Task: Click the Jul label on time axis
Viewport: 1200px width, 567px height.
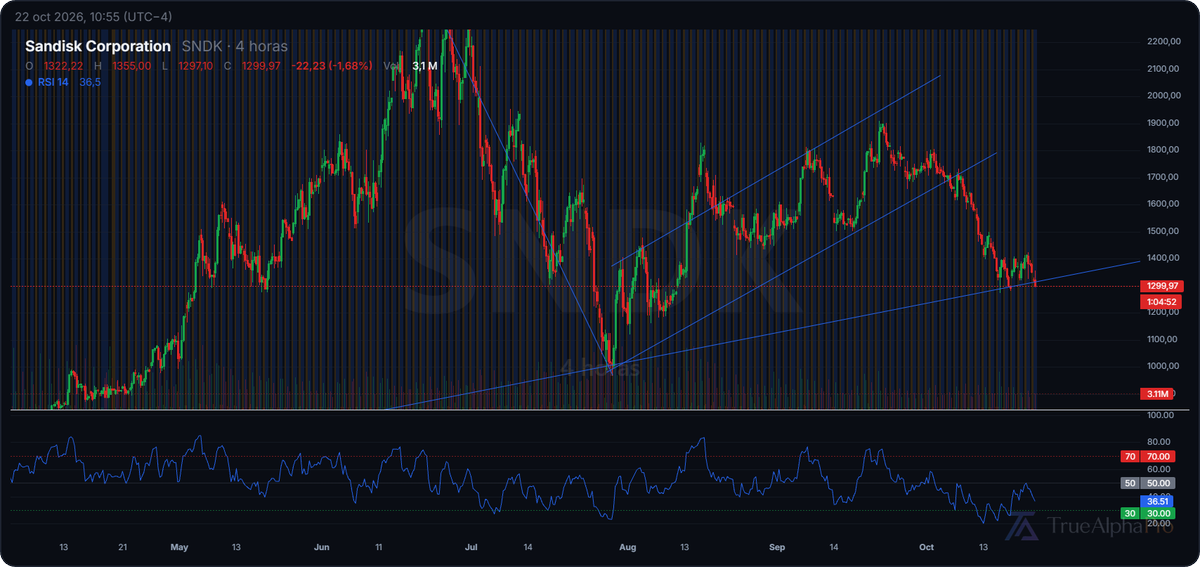Action: click(471, 547)
